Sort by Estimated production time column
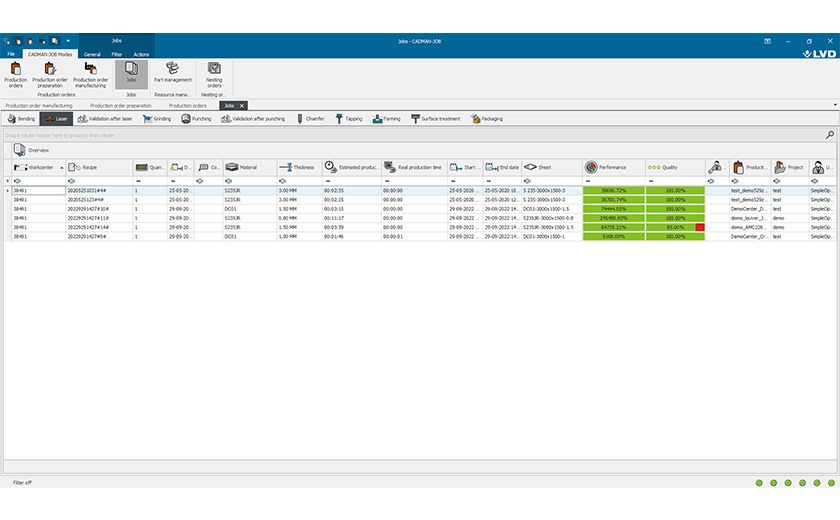 point(352,168)
